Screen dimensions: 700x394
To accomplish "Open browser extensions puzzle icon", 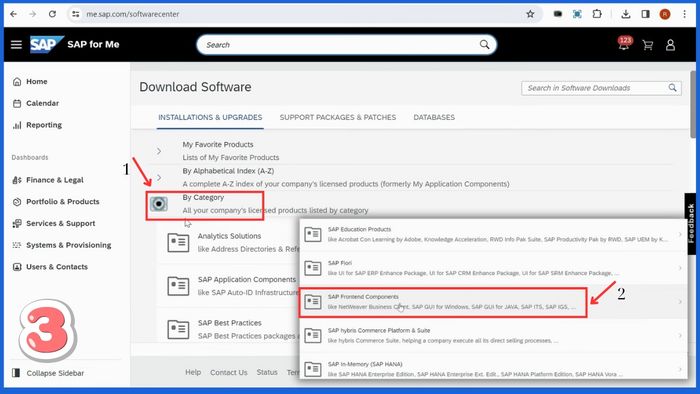I will click(597, 14).
